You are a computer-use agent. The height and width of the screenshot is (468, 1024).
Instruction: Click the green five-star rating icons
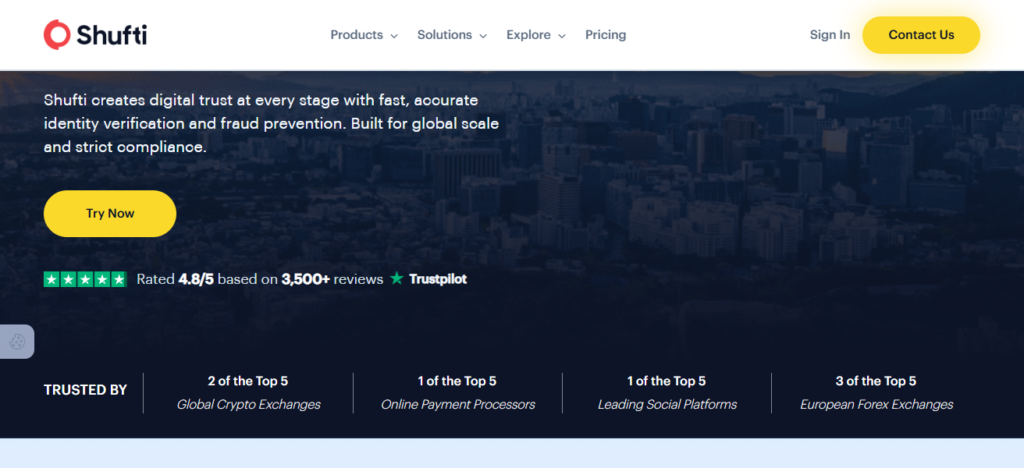coord(85,279)
